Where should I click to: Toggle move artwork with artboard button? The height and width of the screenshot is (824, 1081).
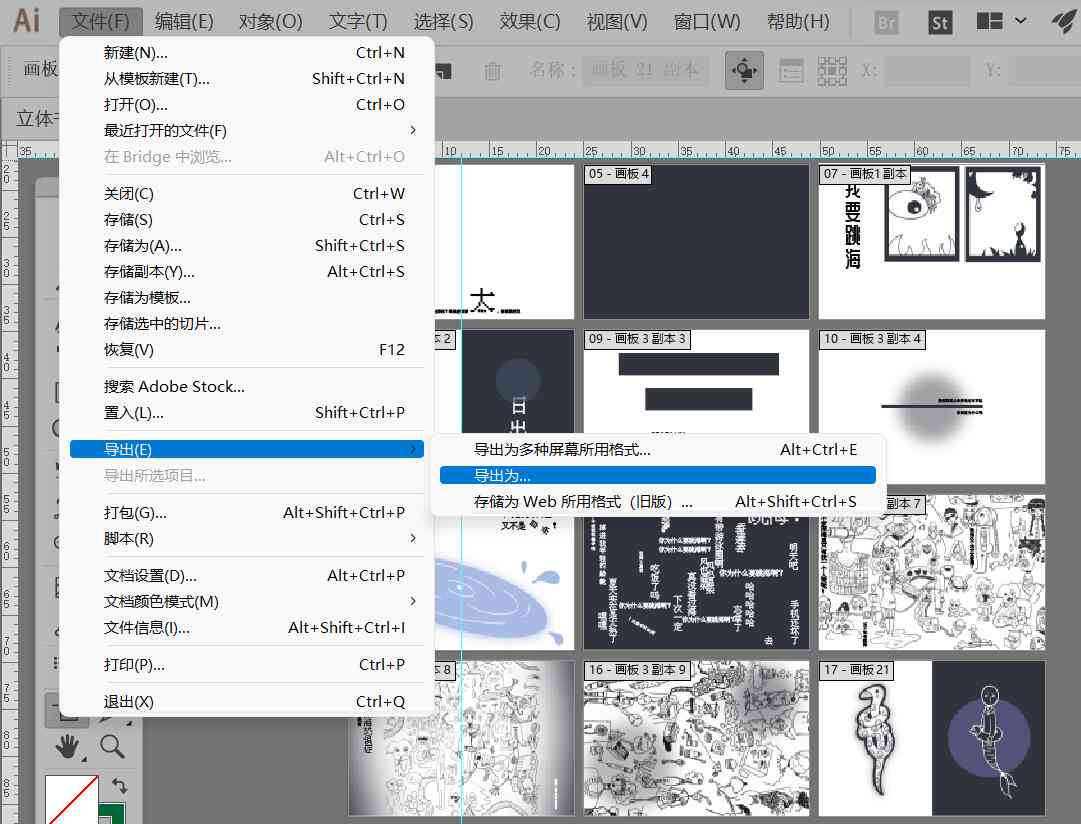(x=744, y=70)
